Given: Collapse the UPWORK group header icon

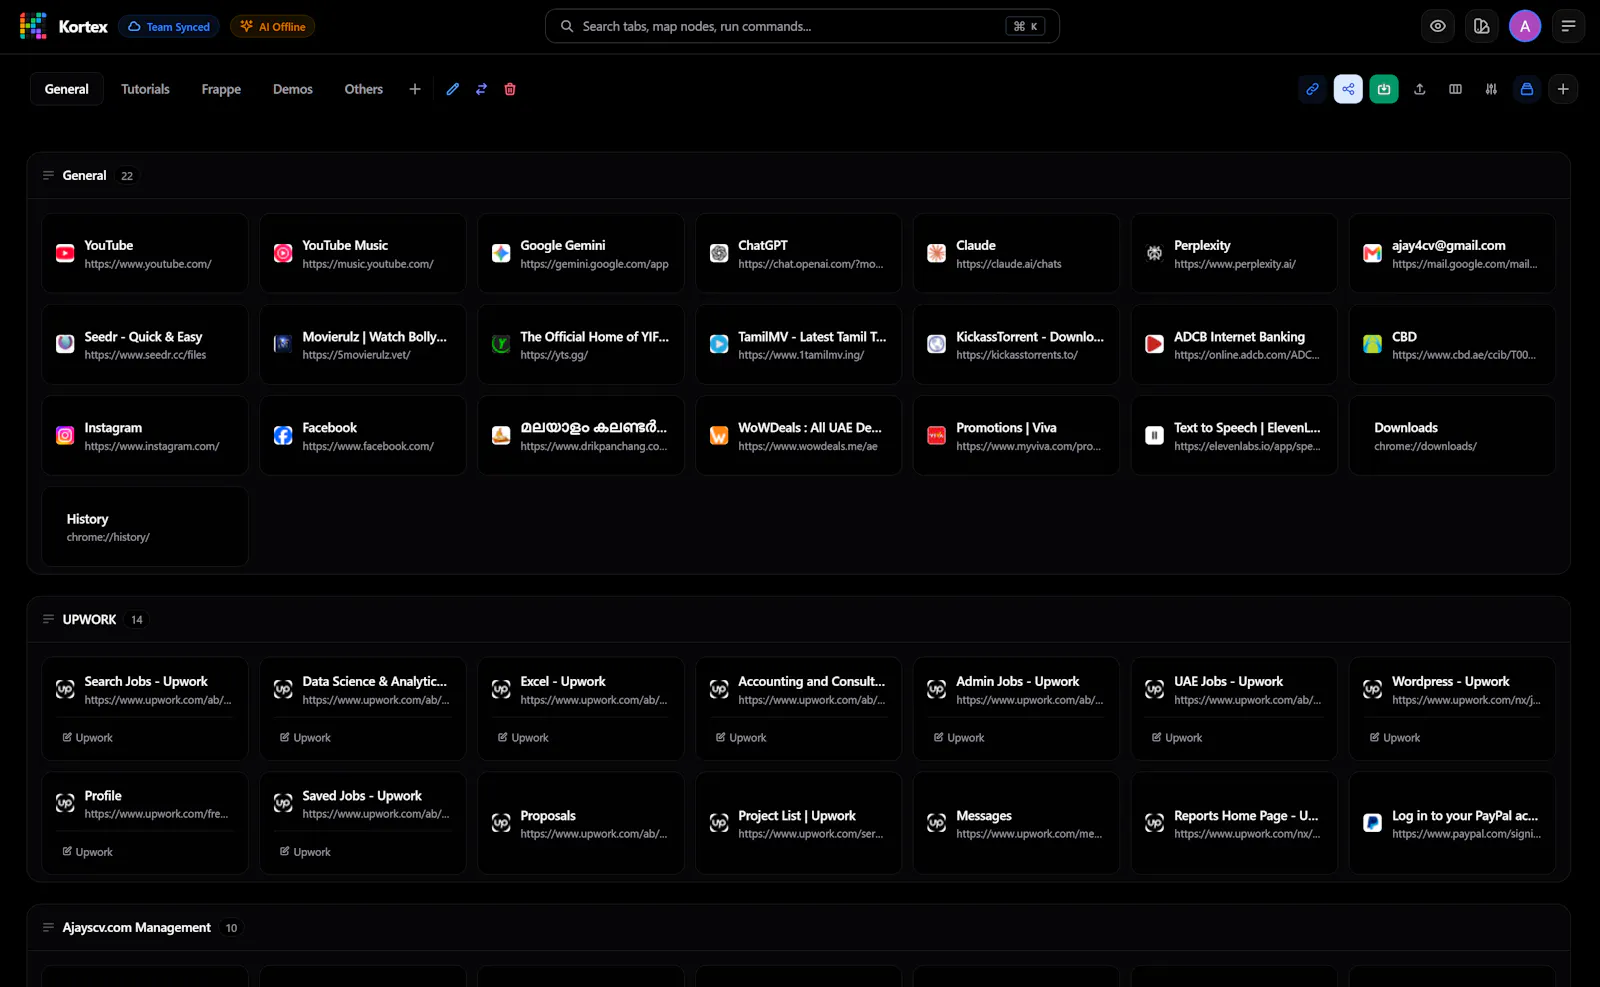Looking at the screenshot, I should pyautogui.click(x=48, y=620).
